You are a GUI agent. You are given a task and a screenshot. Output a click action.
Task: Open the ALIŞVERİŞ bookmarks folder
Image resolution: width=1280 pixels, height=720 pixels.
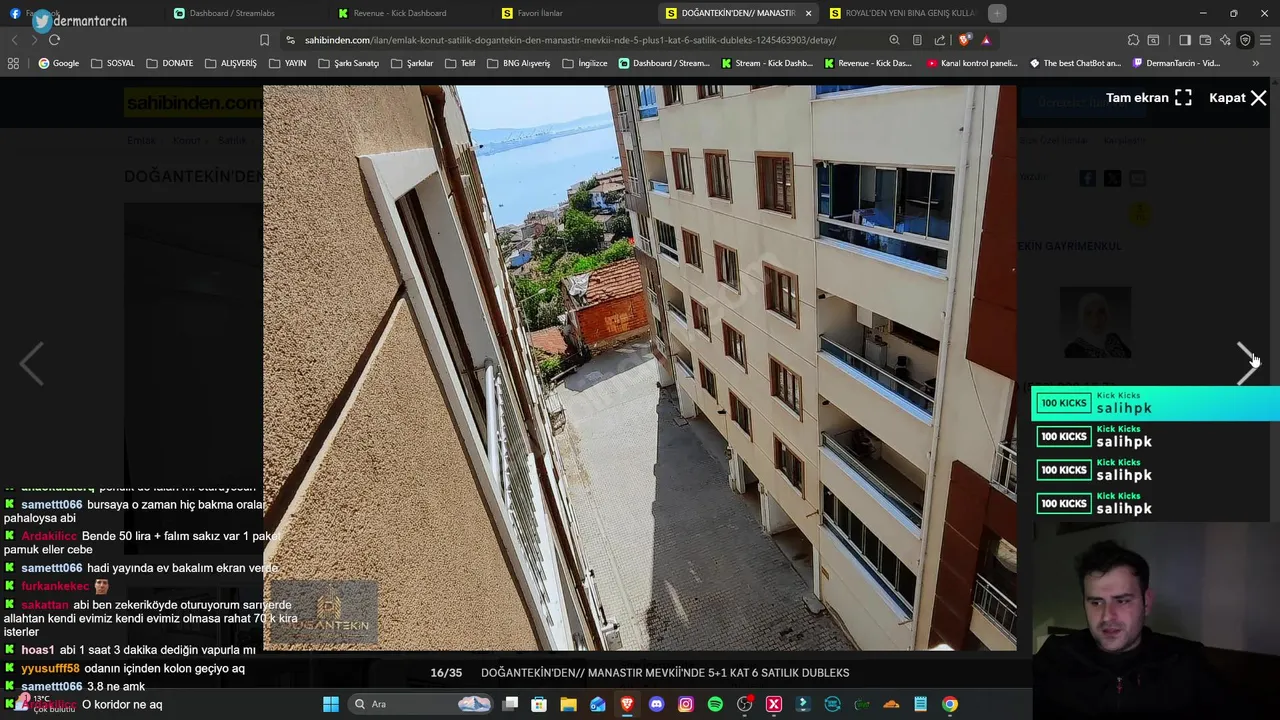click(x=230, y=63)
